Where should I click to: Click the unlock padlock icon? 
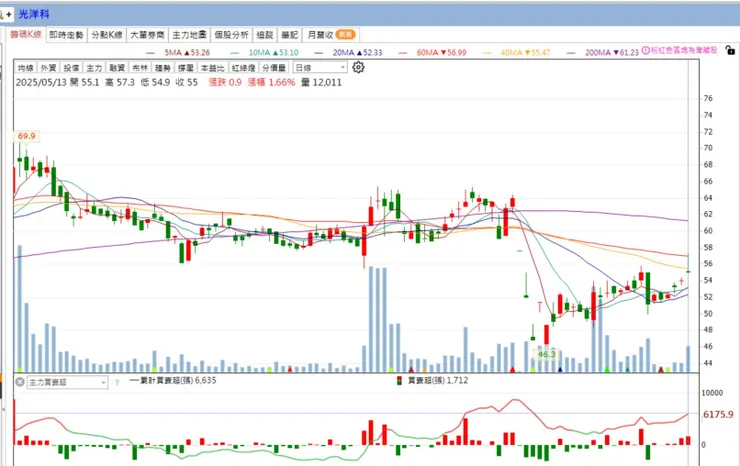point(730,50)
